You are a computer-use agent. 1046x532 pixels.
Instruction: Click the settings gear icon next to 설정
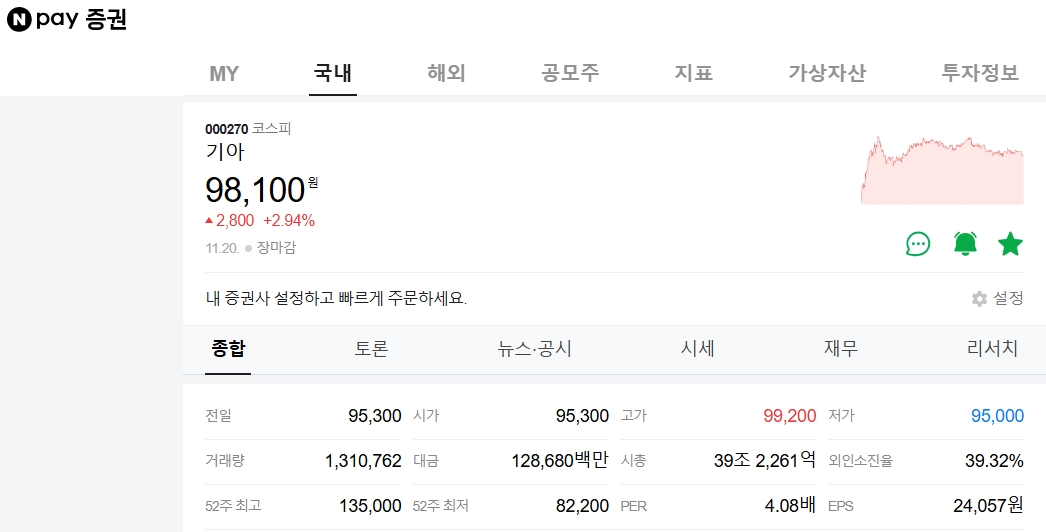979,298
